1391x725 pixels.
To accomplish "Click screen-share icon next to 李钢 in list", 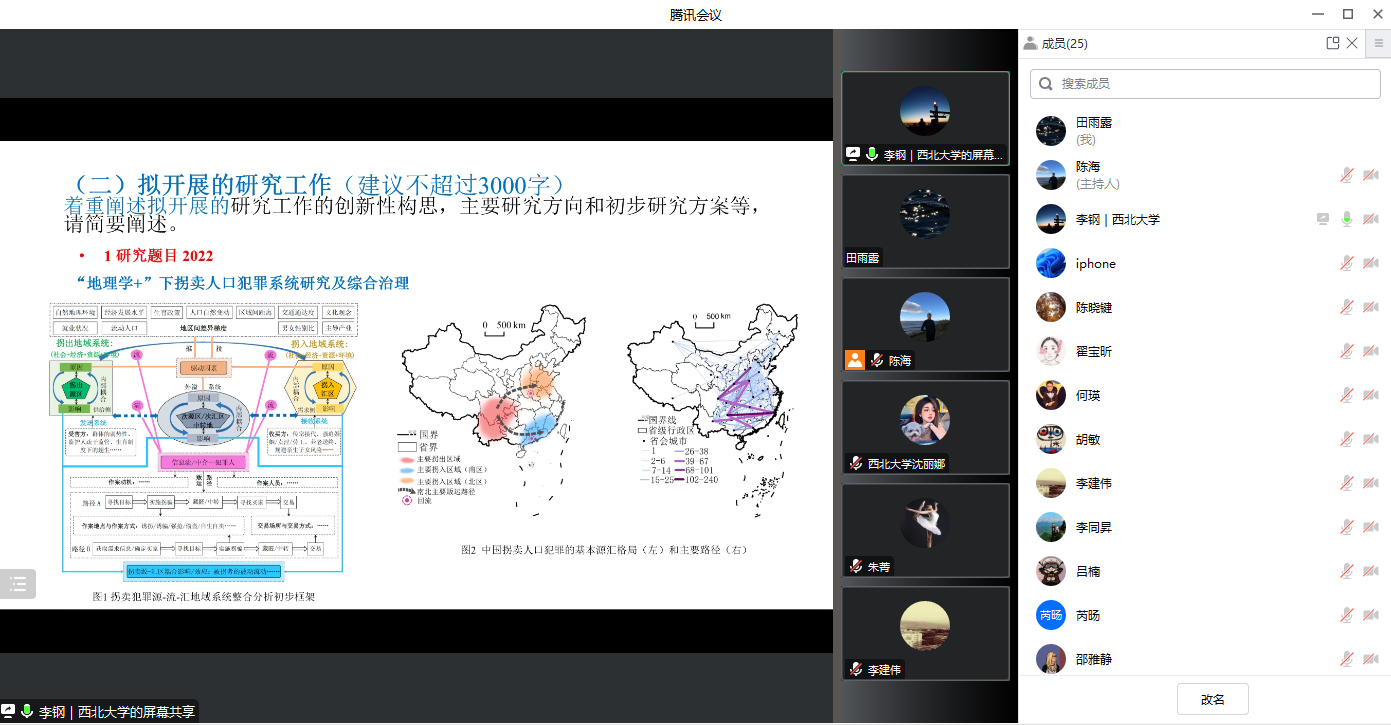I will point(1323,219).
